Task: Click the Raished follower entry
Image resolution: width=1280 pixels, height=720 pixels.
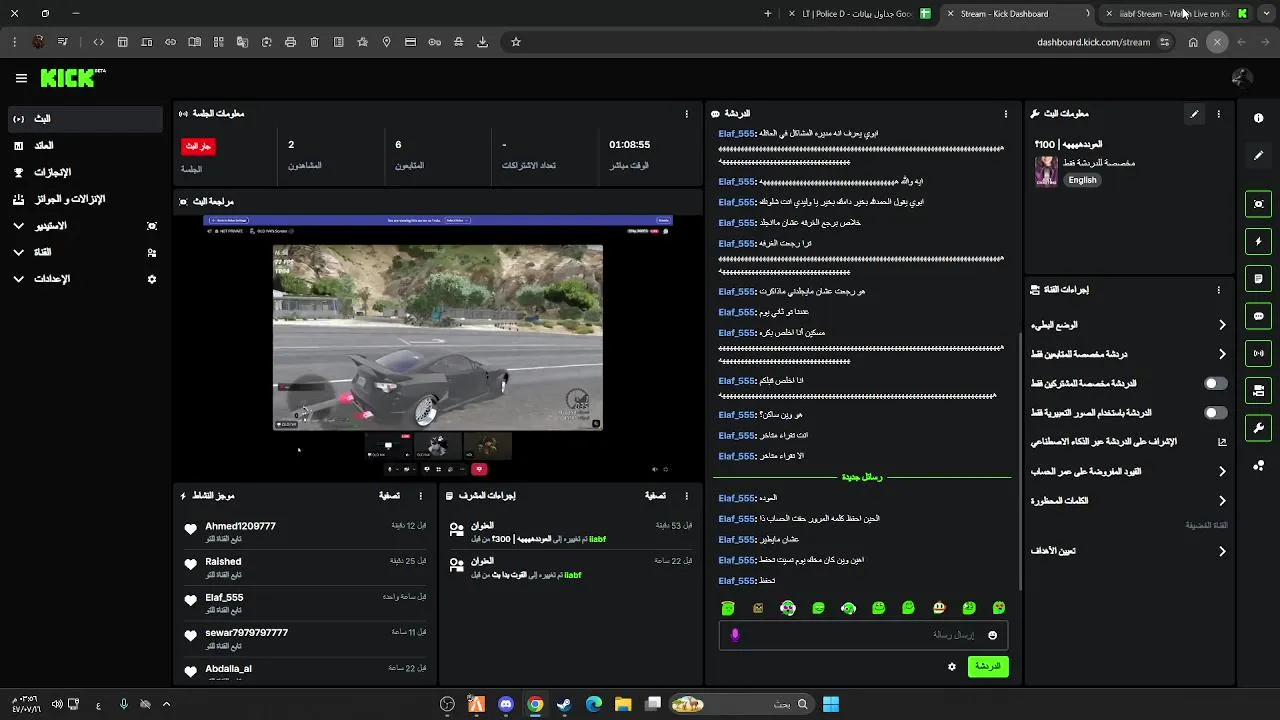Action: tap(305, 567)
